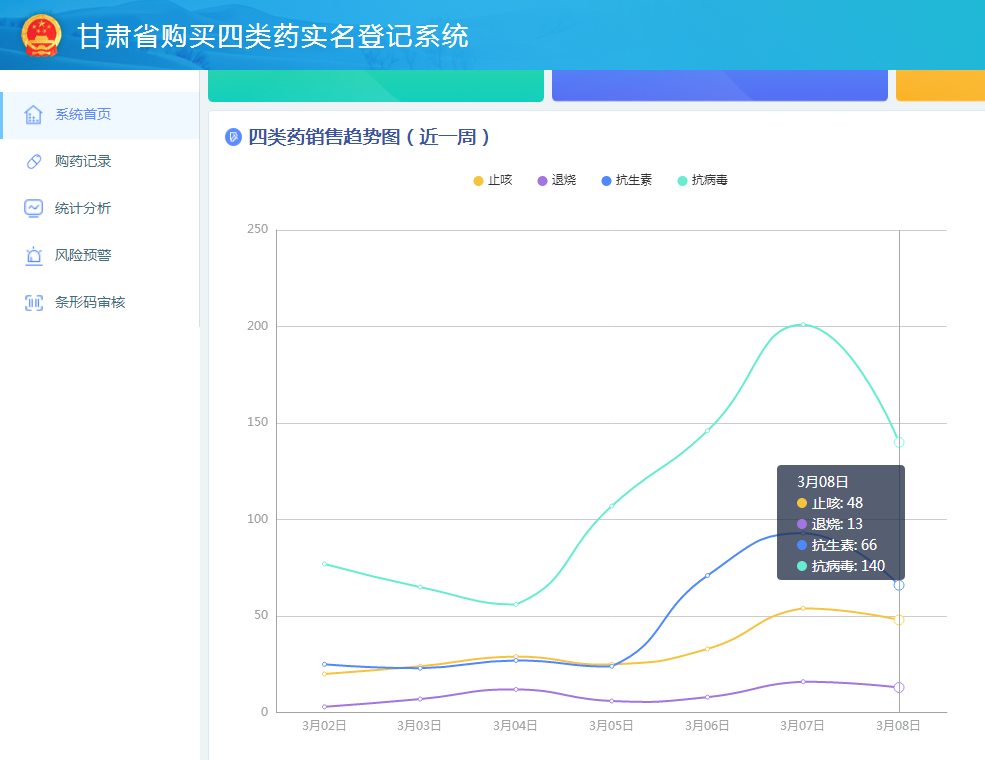Click the chart icon beside 统计分析
This screenshot has height=760, width=985.
(x=33, y=209)
